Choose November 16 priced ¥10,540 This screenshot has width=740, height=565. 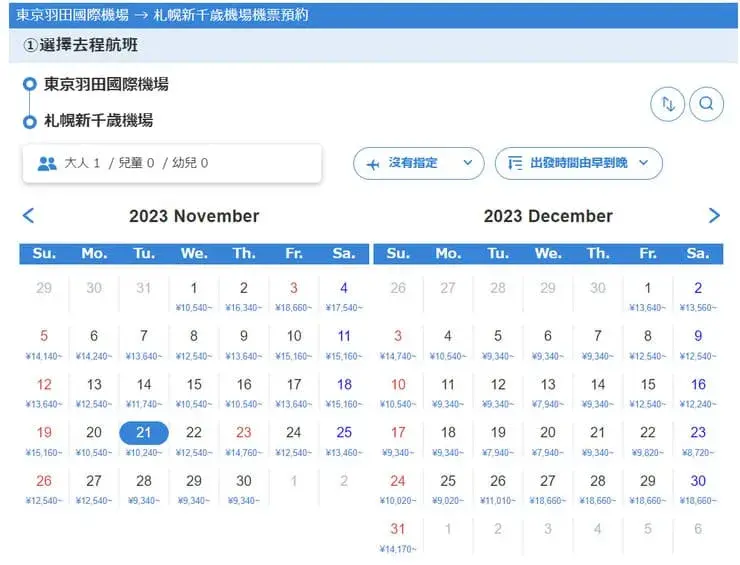244,392
